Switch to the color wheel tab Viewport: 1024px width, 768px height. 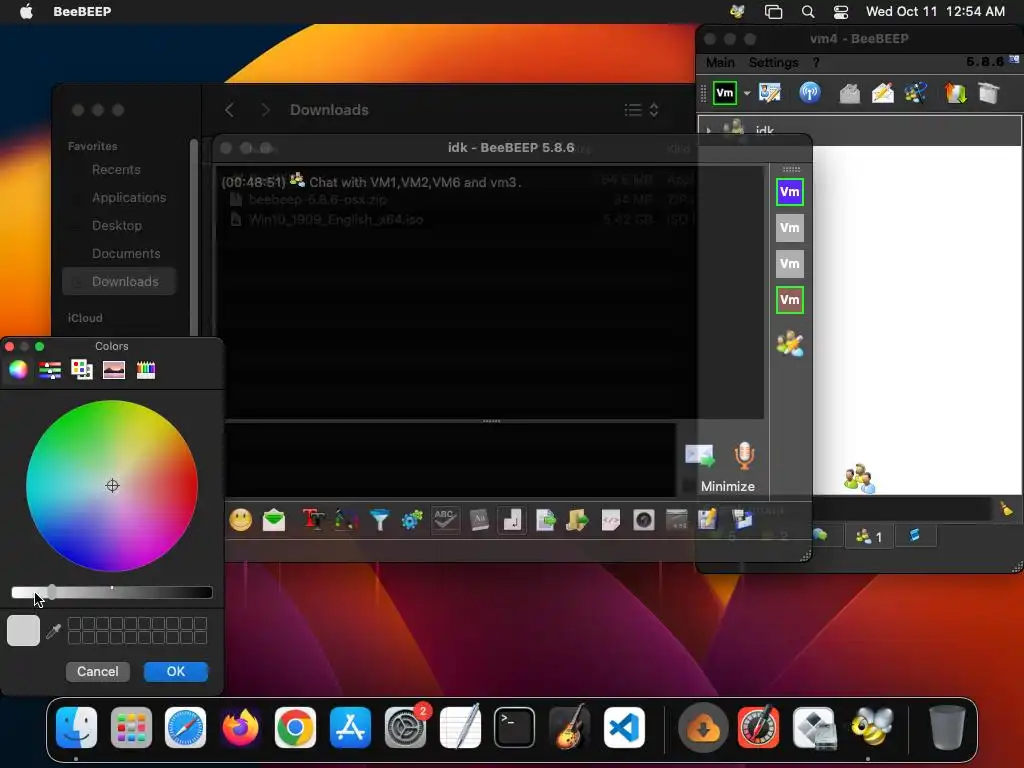pyautogui.click(x=18, y=370)
